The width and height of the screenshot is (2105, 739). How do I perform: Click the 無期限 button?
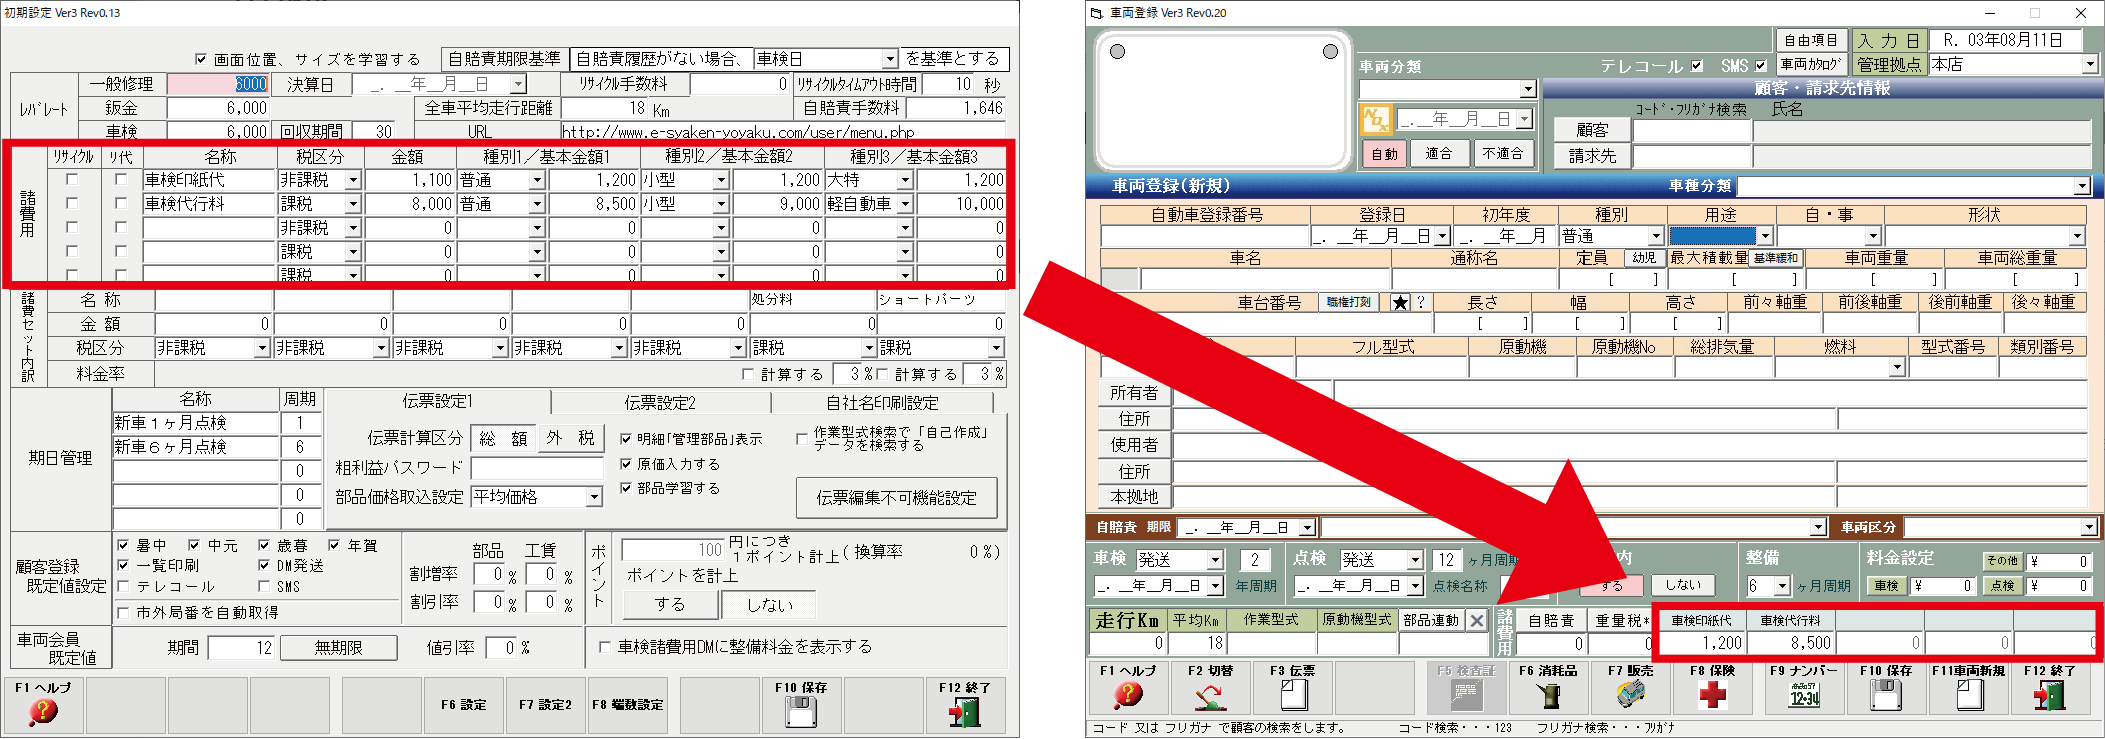338,648
